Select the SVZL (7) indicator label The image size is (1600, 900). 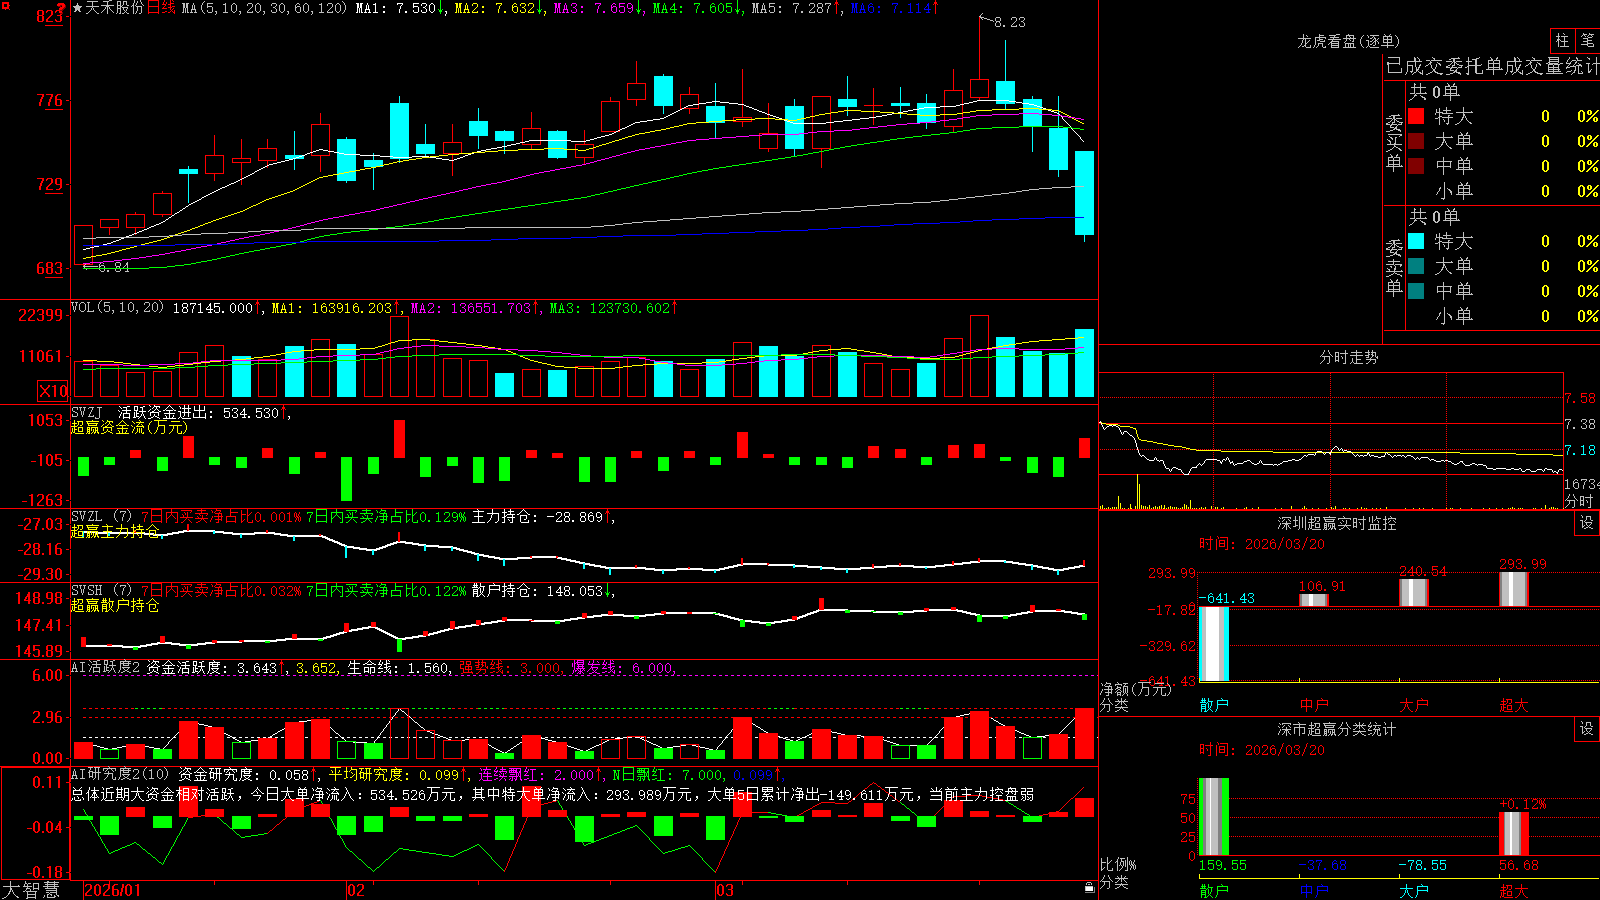point(101,517)
